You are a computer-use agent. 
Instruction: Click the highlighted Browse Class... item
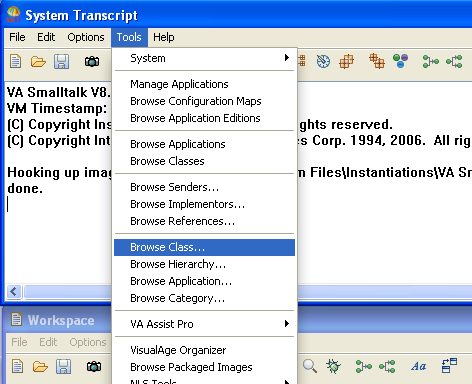(x=204, y=247)
